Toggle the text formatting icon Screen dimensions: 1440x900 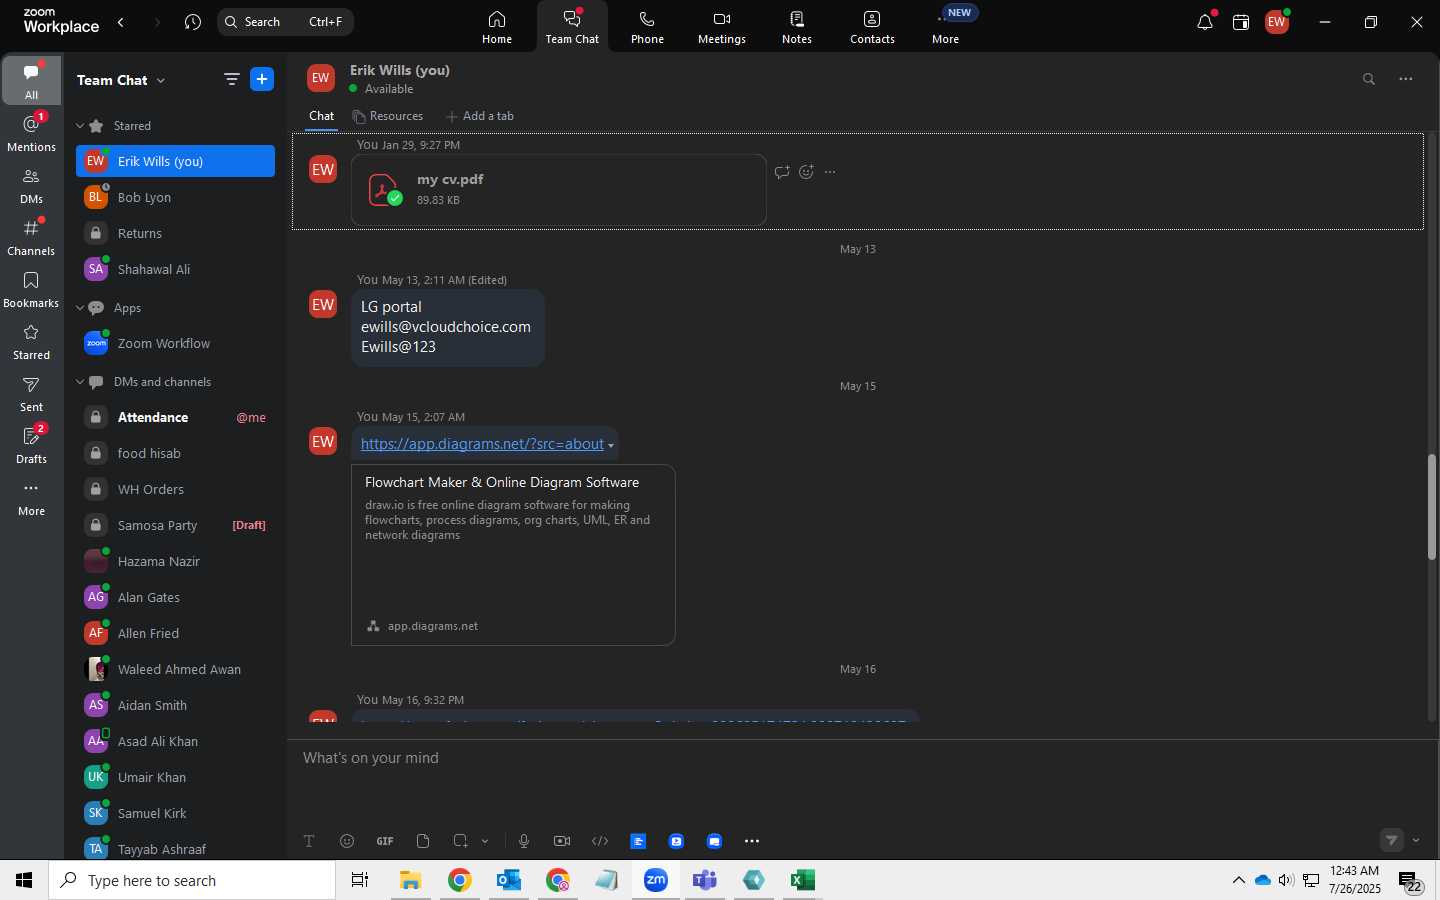(309, 841)
